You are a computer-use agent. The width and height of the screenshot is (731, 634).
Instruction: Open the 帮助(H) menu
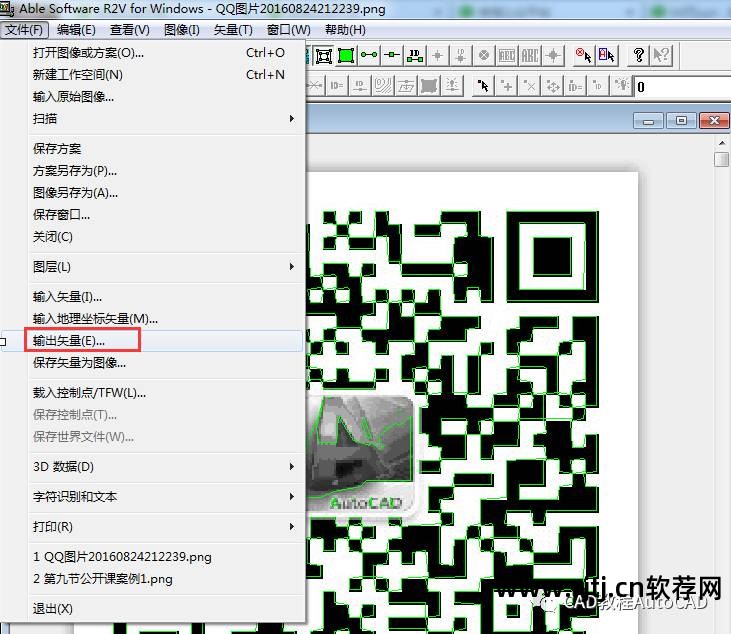tap(345, 30)
